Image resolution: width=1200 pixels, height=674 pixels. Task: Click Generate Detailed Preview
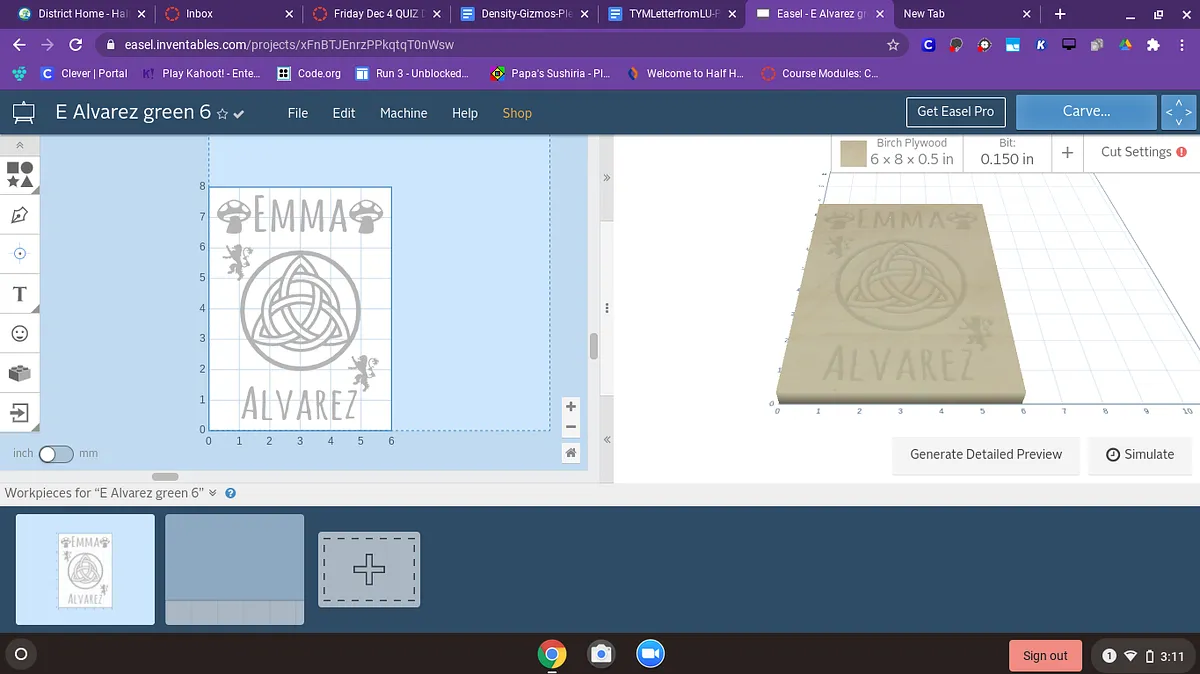986,454
